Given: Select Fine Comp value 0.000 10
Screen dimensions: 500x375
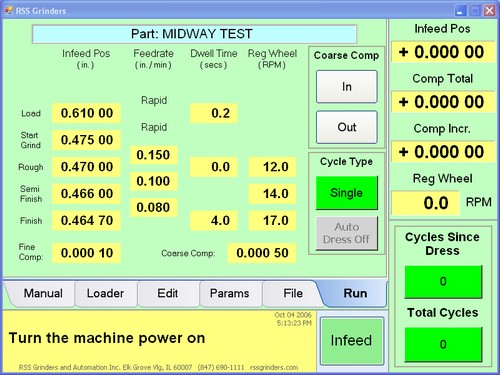Looking at the screenshot, I should pyautogui.click(x=86, y=253).
